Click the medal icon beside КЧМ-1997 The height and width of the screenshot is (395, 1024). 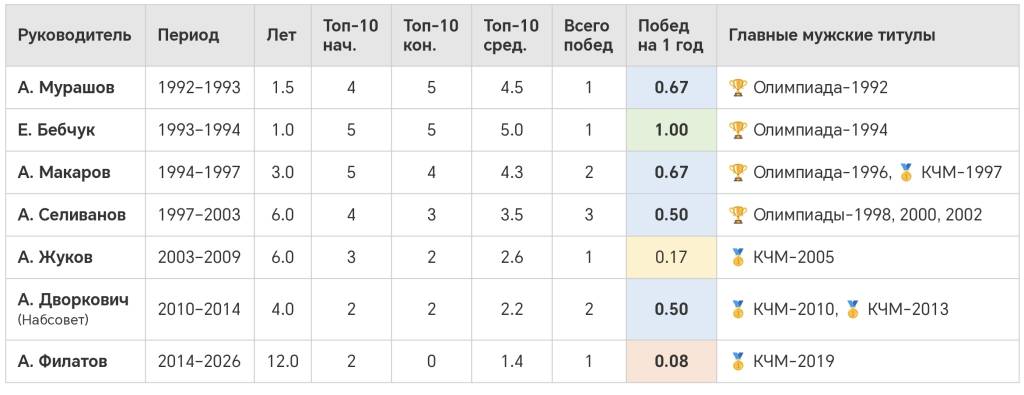(906, 172)
